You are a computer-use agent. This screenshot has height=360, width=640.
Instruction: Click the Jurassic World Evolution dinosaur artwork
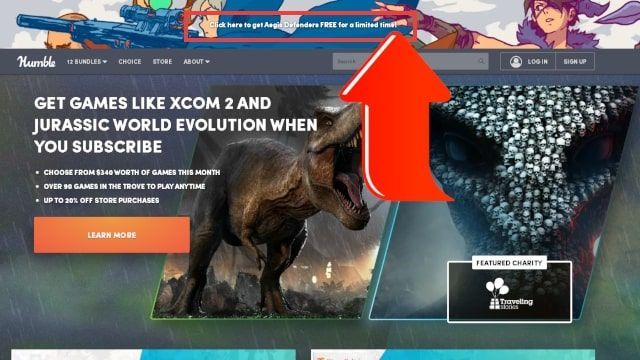click(x=269, y=204)
